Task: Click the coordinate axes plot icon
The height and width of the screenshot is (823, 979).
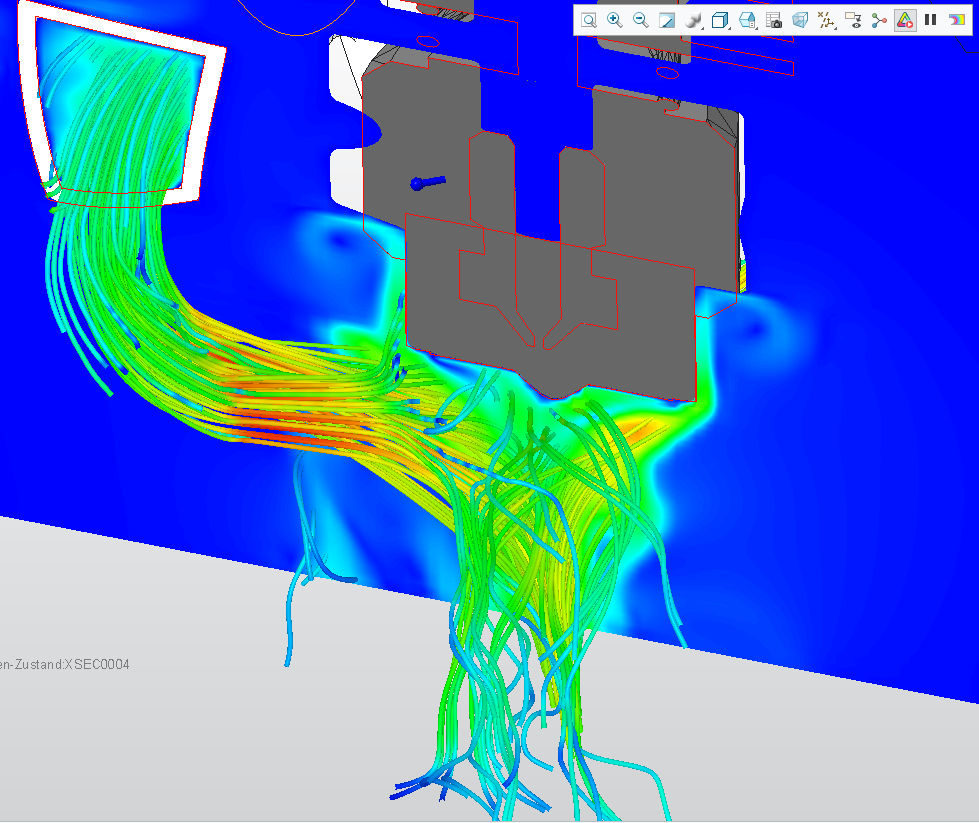Action: [826, 19]
